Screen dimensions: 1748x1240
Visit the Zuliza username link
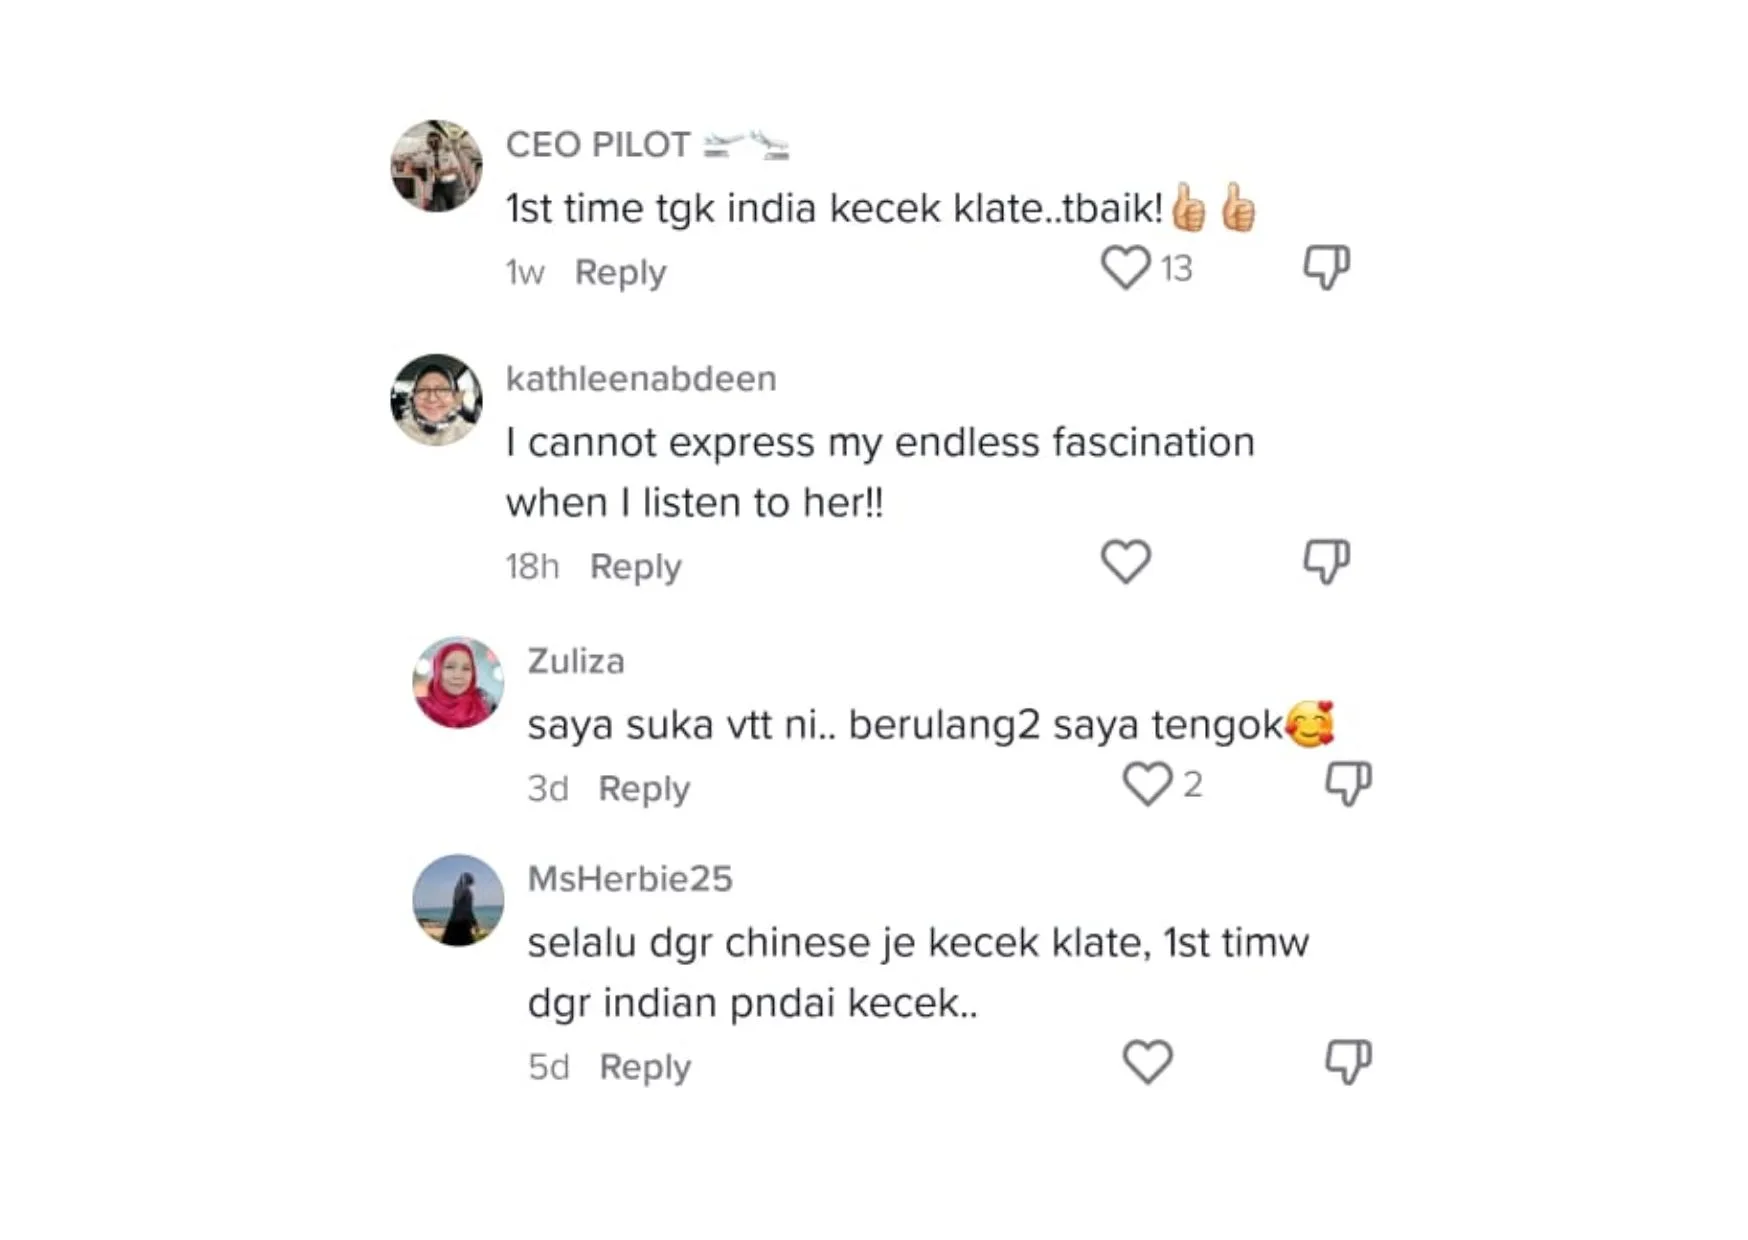point(576,661)
